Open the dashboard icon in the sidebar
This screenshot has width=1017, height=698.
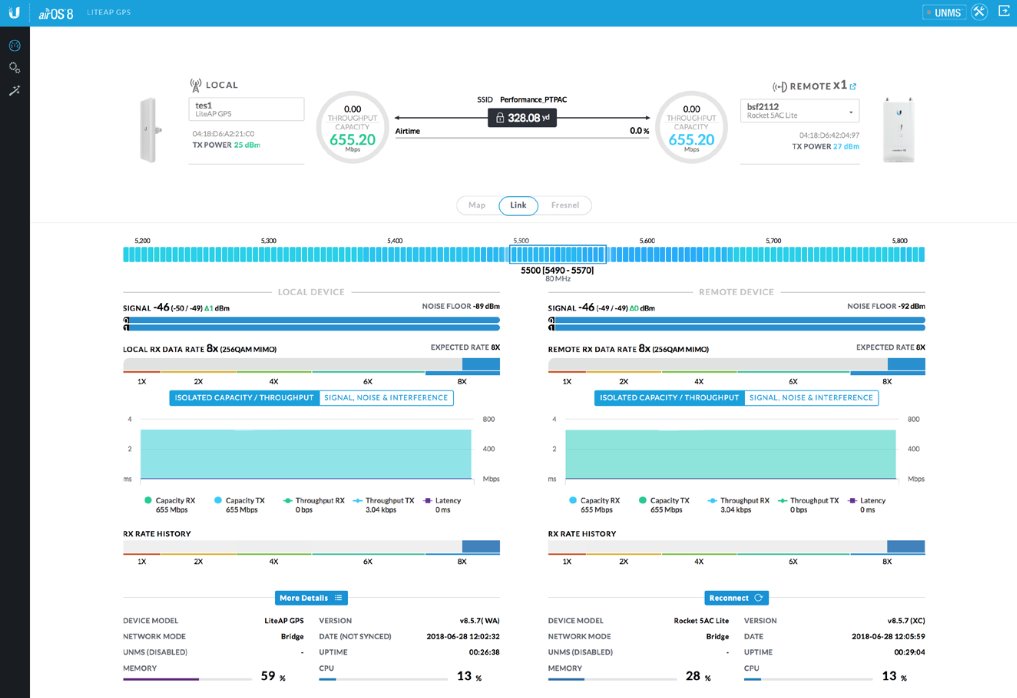point(14,46)
